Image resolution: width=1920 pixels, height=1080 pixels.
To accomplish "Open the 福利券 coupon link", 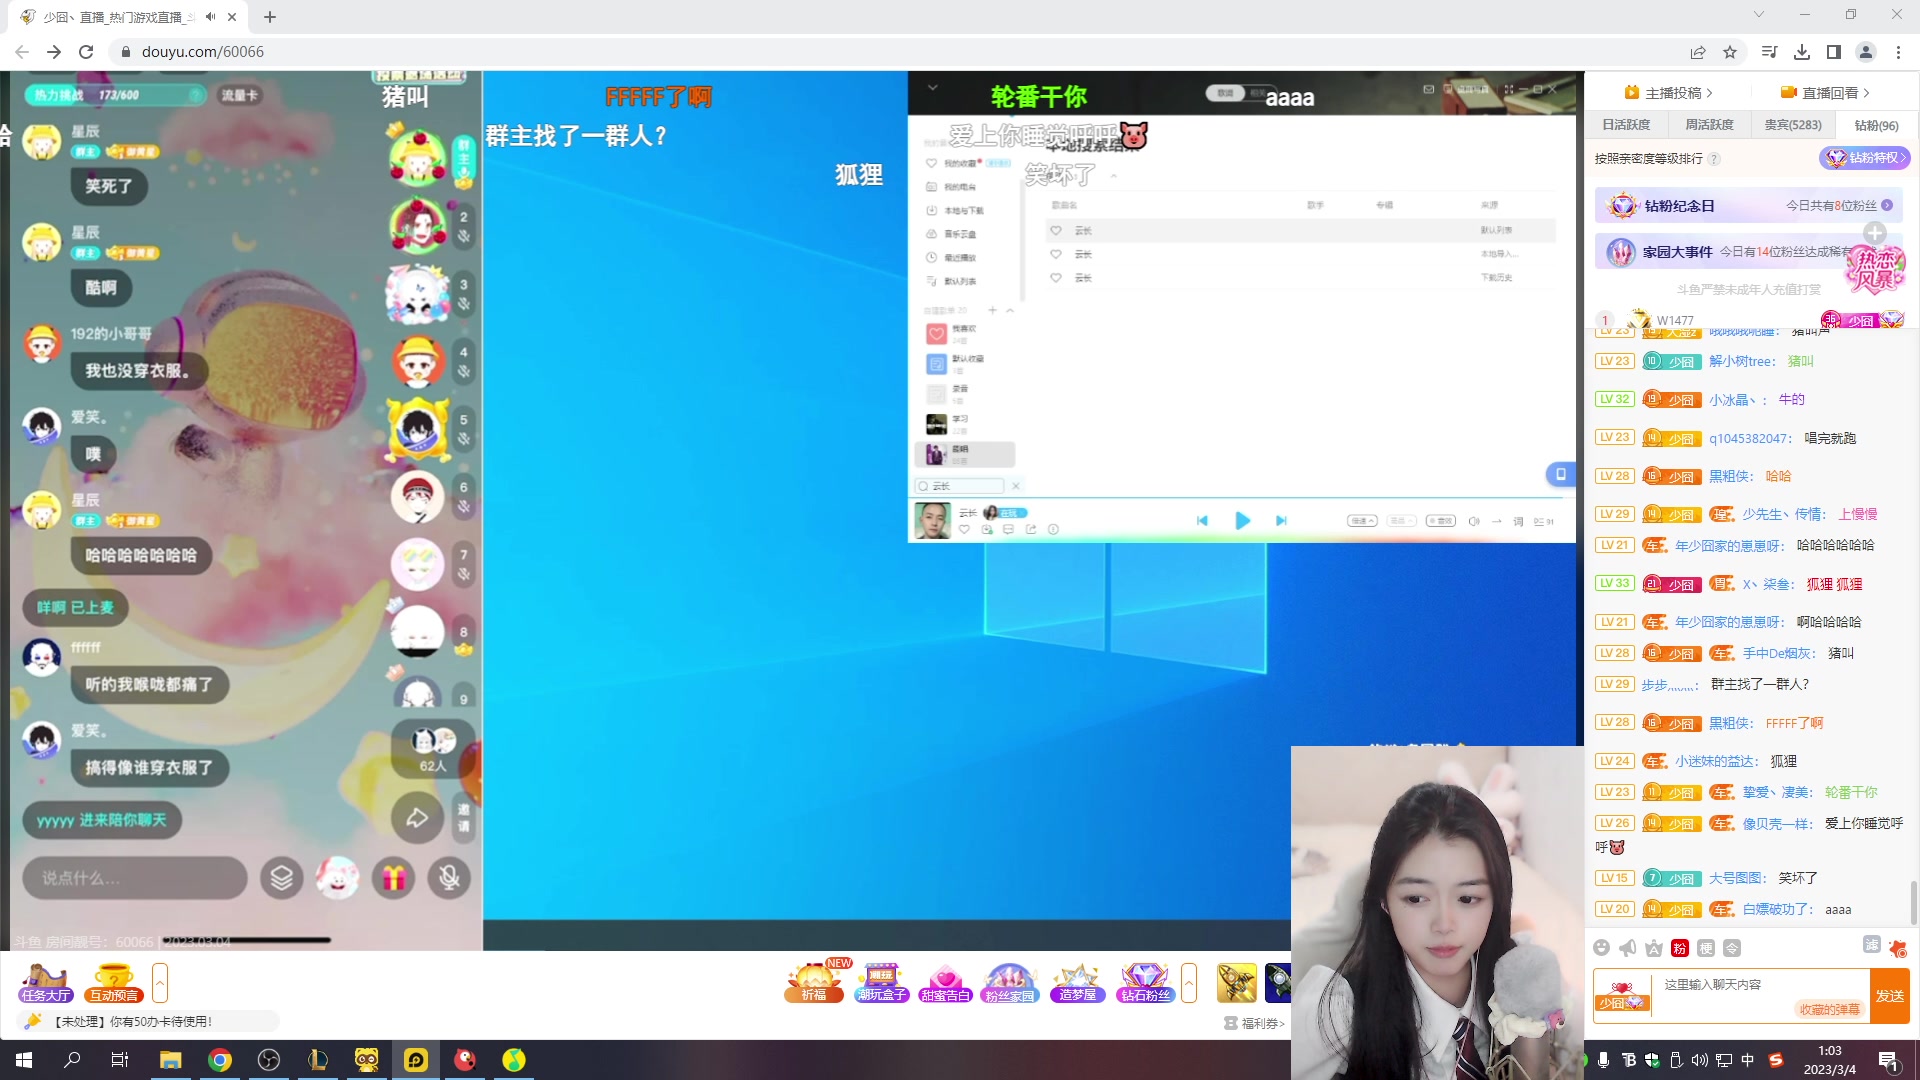I will click(x=1255, y=1023).
